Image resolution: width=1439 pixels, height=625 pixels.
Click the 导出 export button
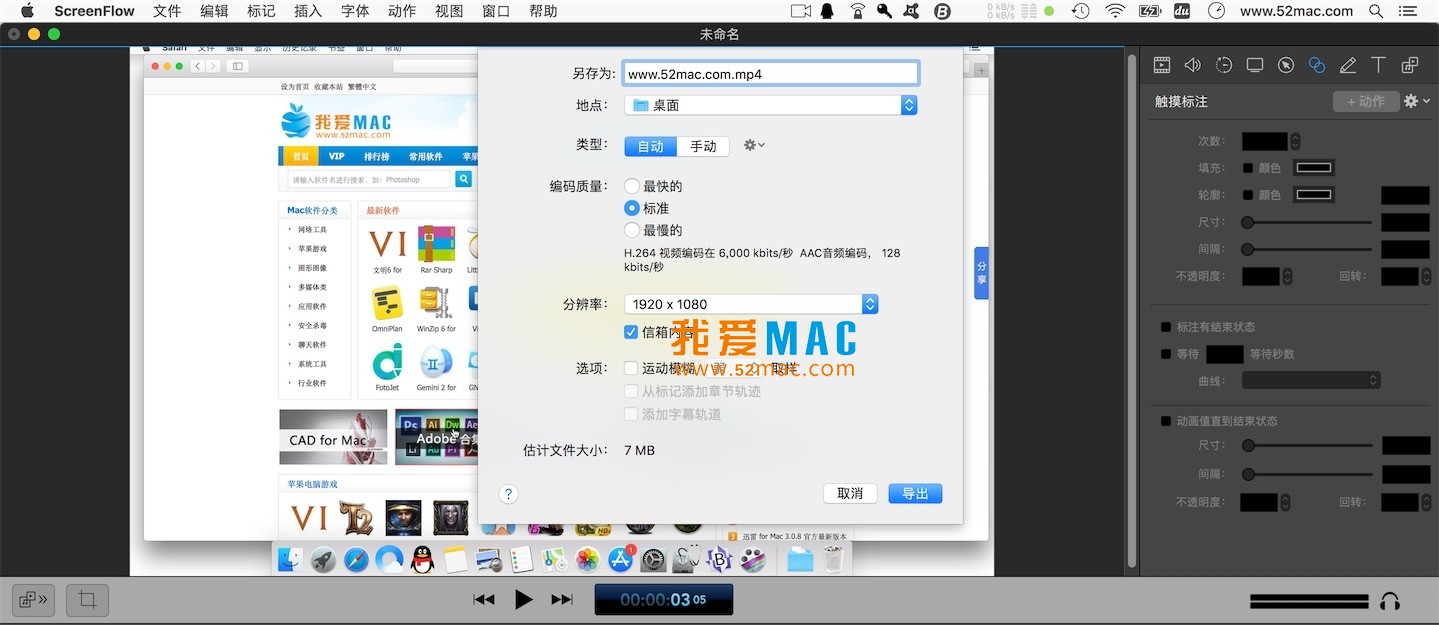[x=915, y=493]
